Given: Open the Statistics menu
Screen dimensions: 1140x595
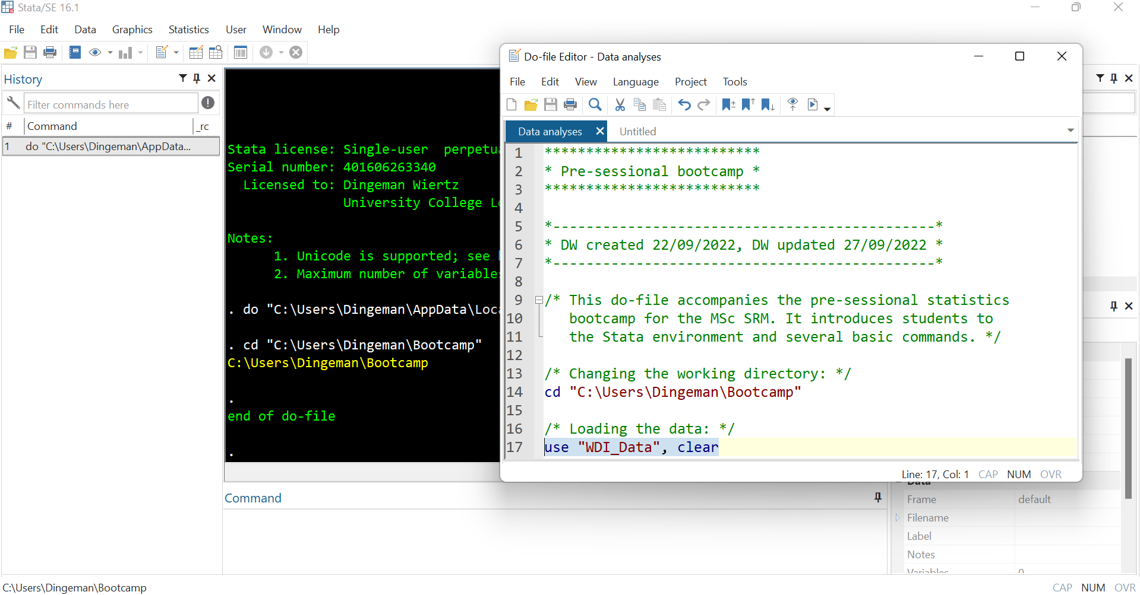Looking at the screenshot, I should (x=188, y=30).
